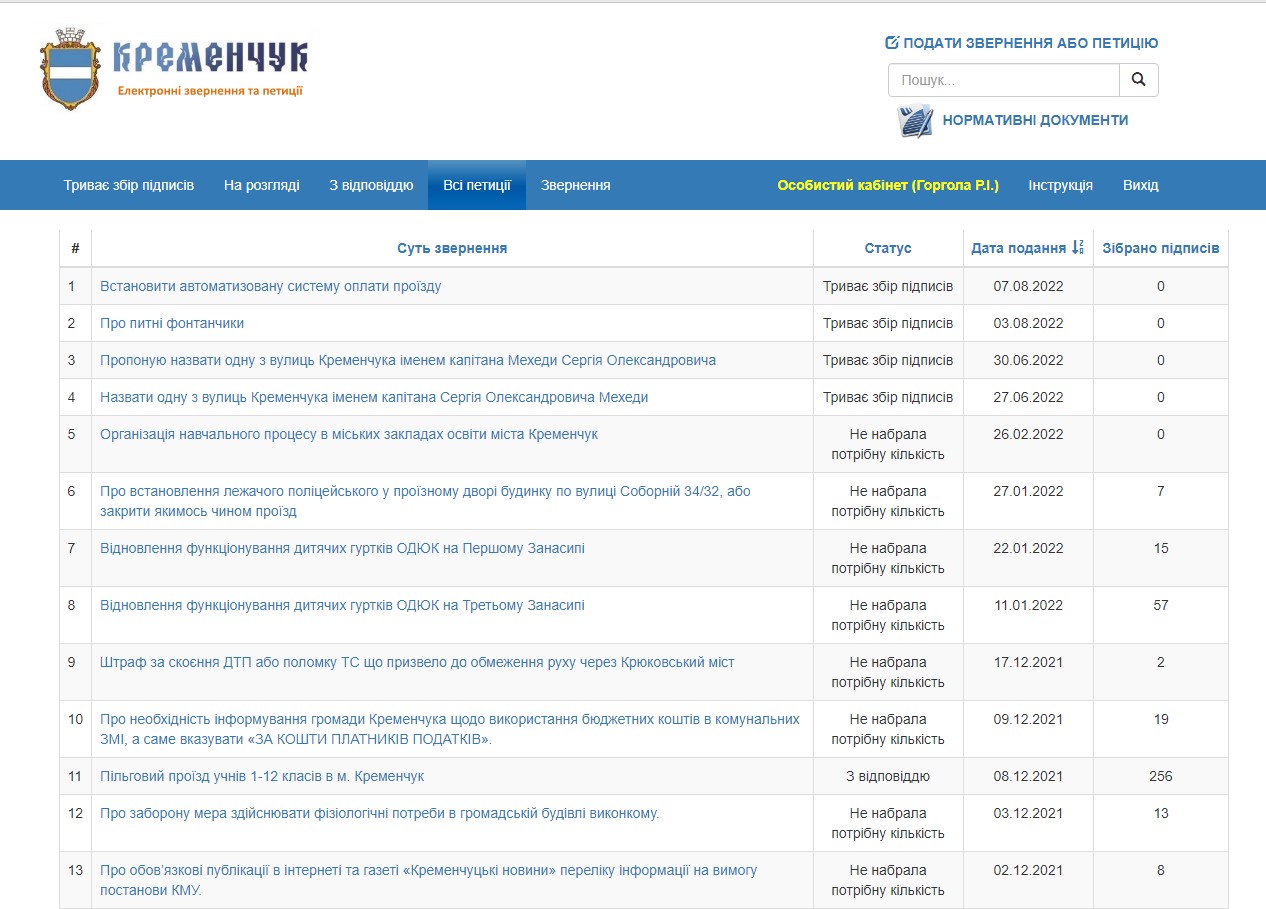
Task: Click the sort icon by Дата подання
Action: click(x=1077, y=248)
